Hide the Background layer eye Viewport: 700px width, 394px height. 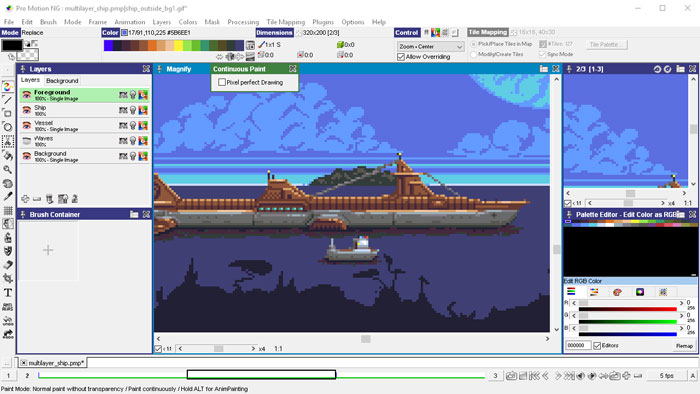click(x=27, y=156)
